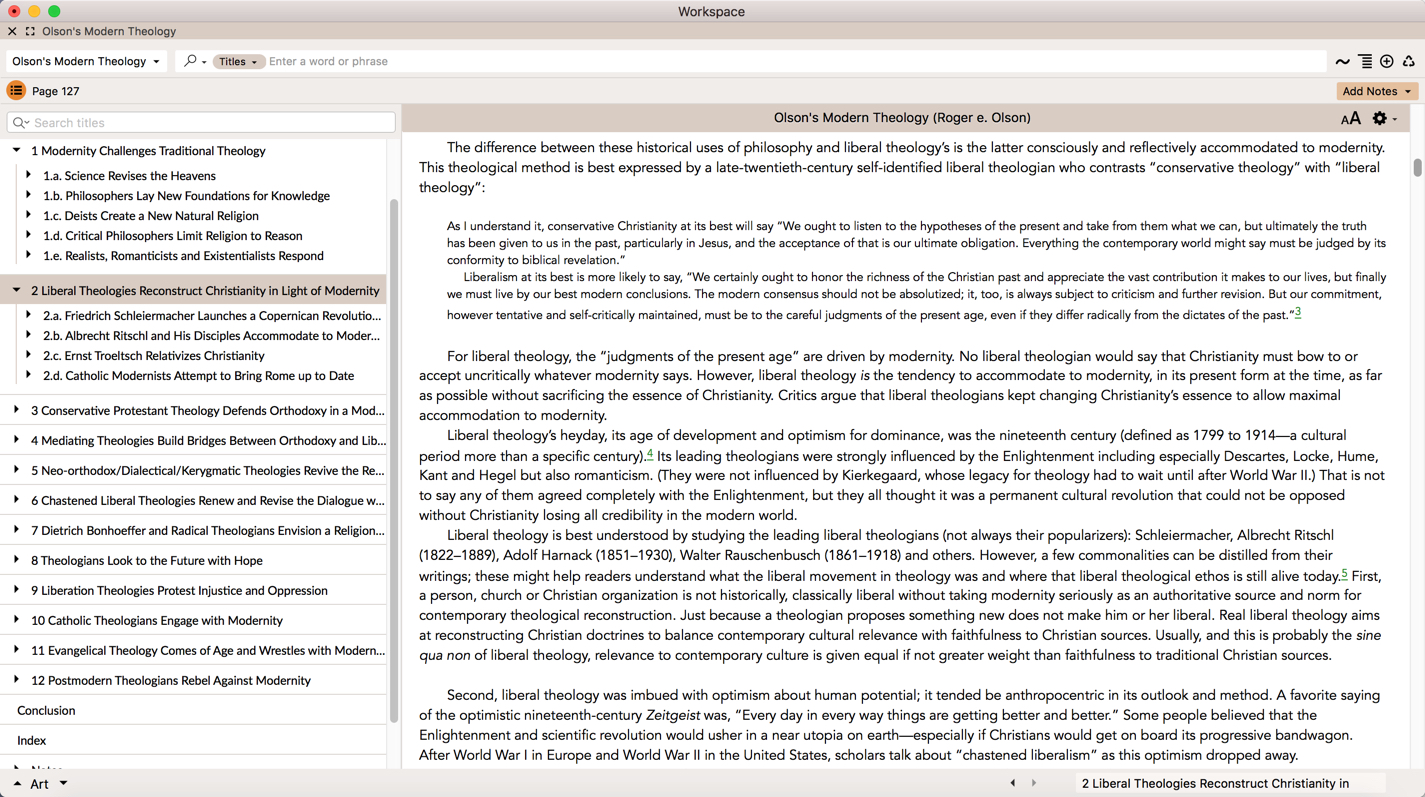Expand 2.c. Ernst Troeltsch Relativizes Christianity

(28, 355)
